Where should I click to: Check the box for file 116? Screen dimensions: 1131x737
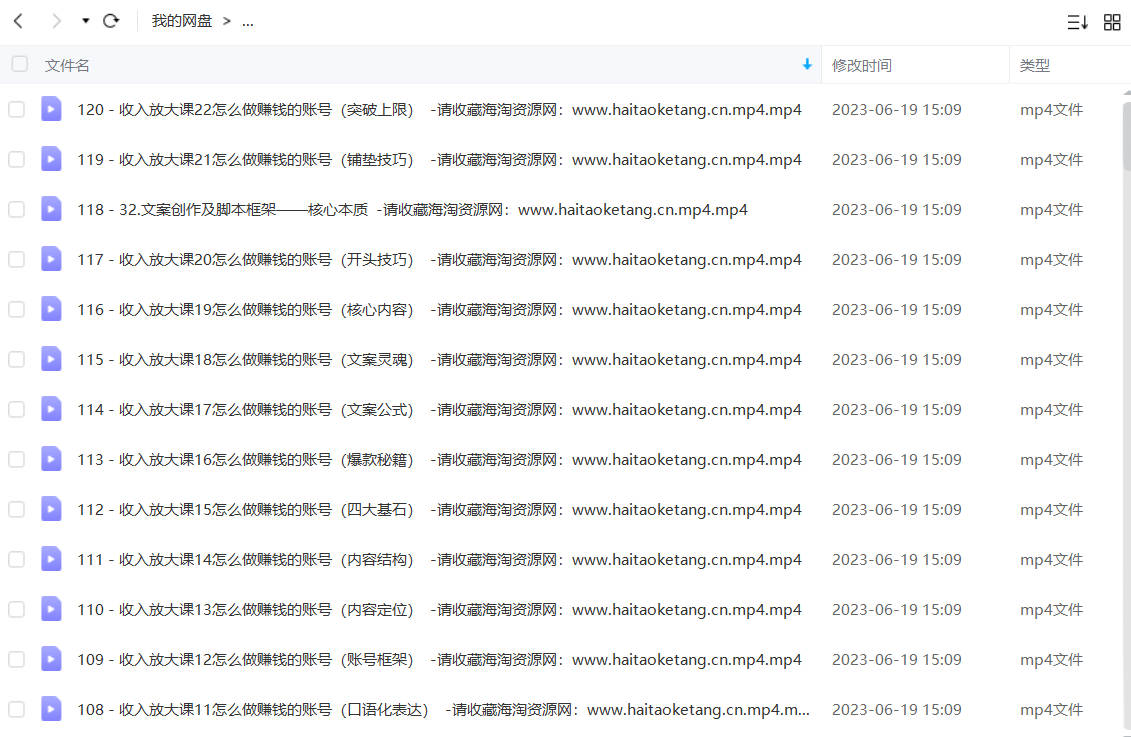point(16,309)
